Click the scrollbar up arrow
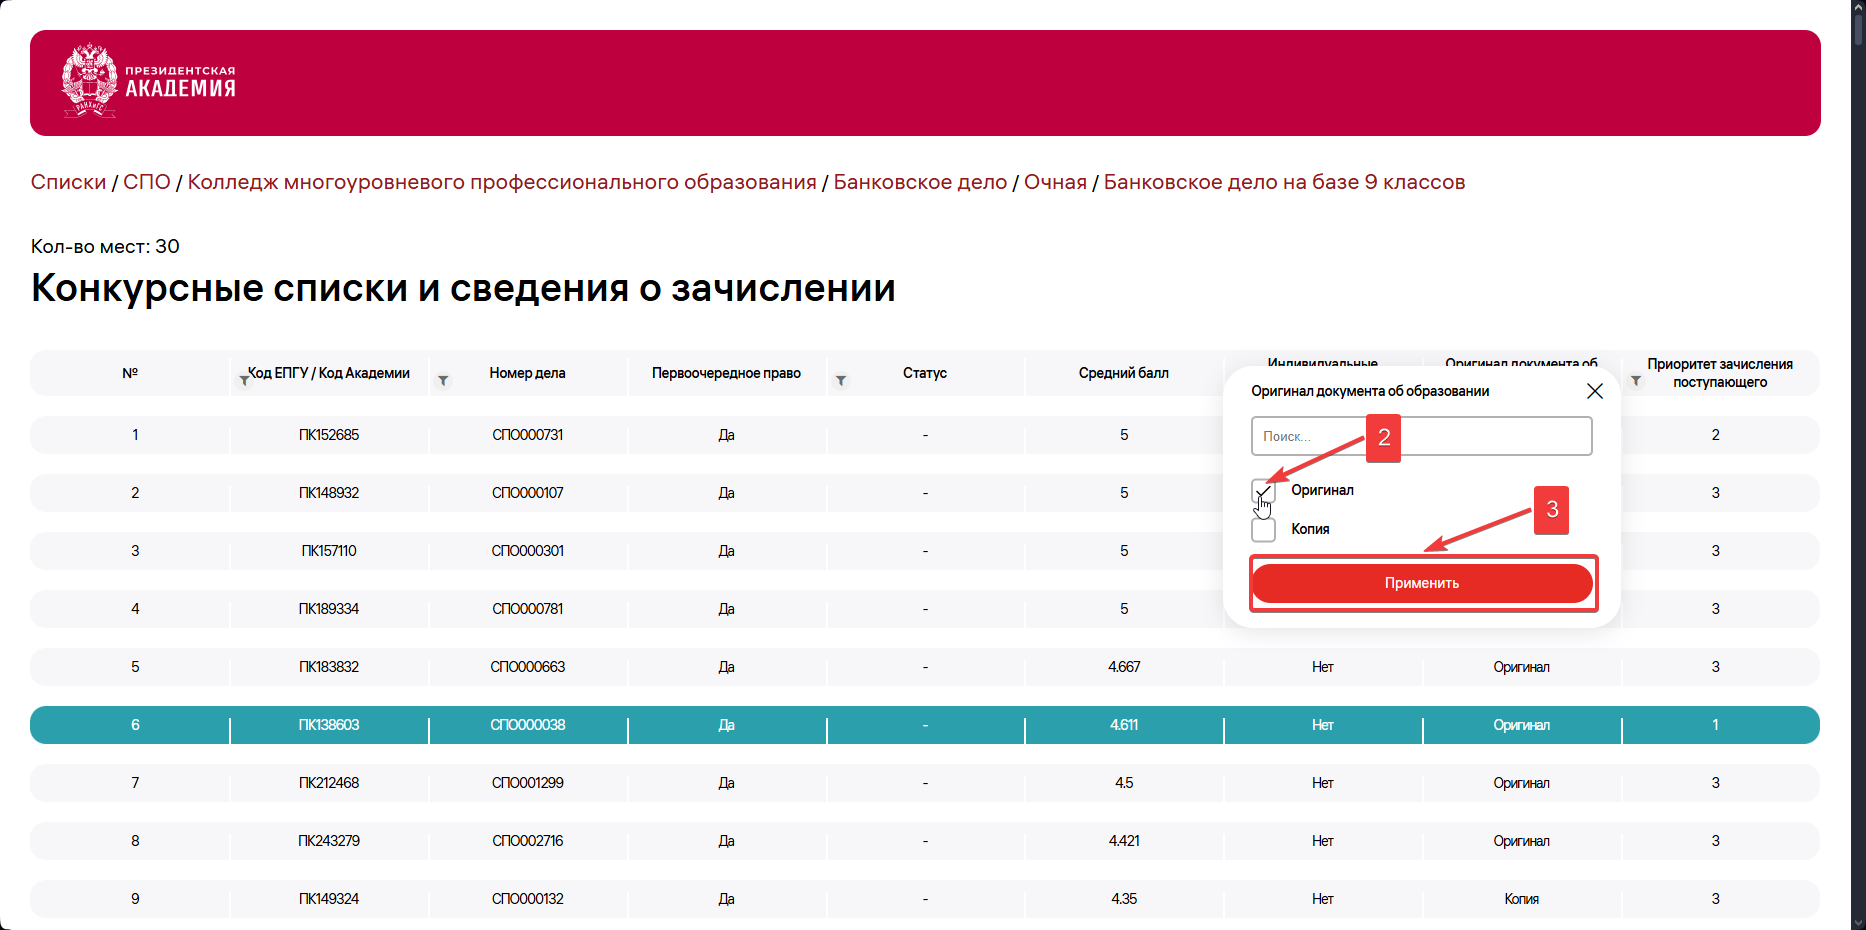This screenshot has width=1866, height=930. pos(1857,10)
